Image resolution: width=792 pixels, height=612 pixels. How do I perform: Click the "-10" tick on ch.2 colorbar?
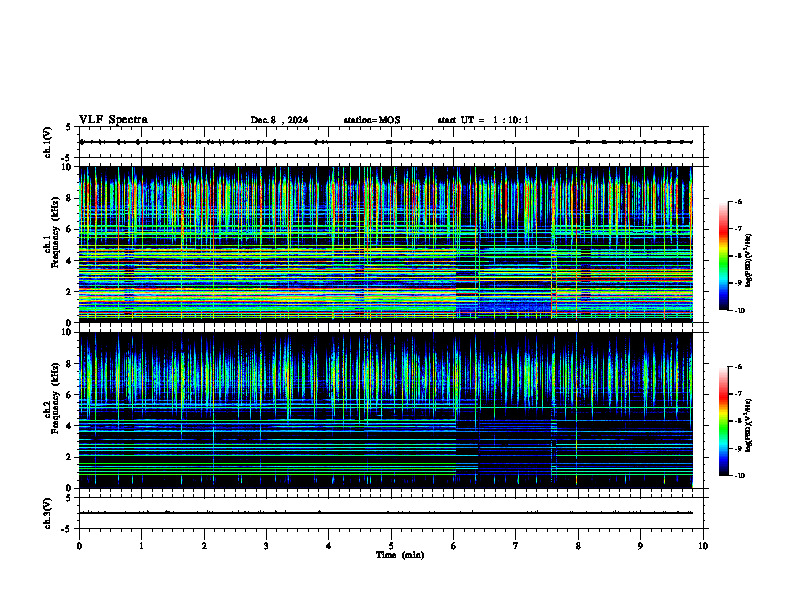(739, 476)
